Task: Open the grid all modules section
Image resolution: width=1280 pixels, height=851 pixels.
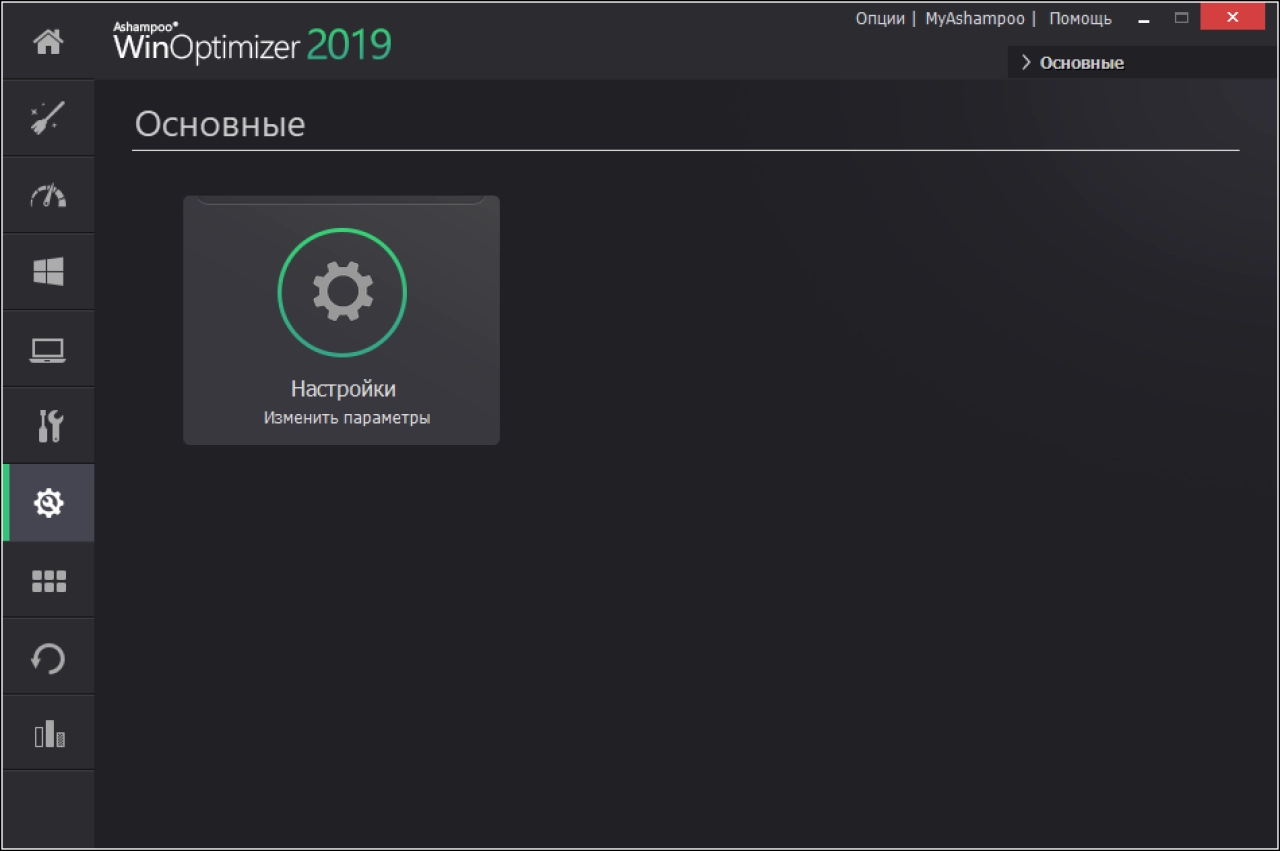Action: click(x=48, y=580)
